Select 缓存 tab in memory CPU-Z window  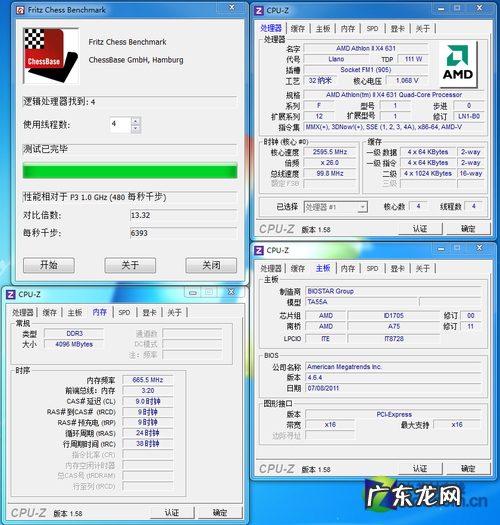click(50, 313)
